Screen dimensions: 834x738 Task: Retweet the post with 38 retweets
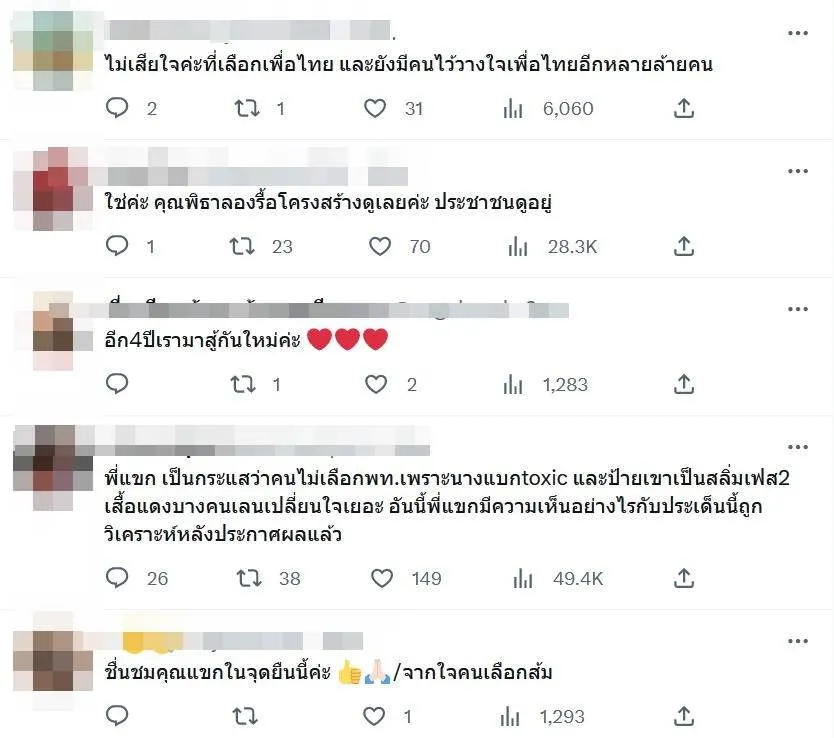(249, 578)
